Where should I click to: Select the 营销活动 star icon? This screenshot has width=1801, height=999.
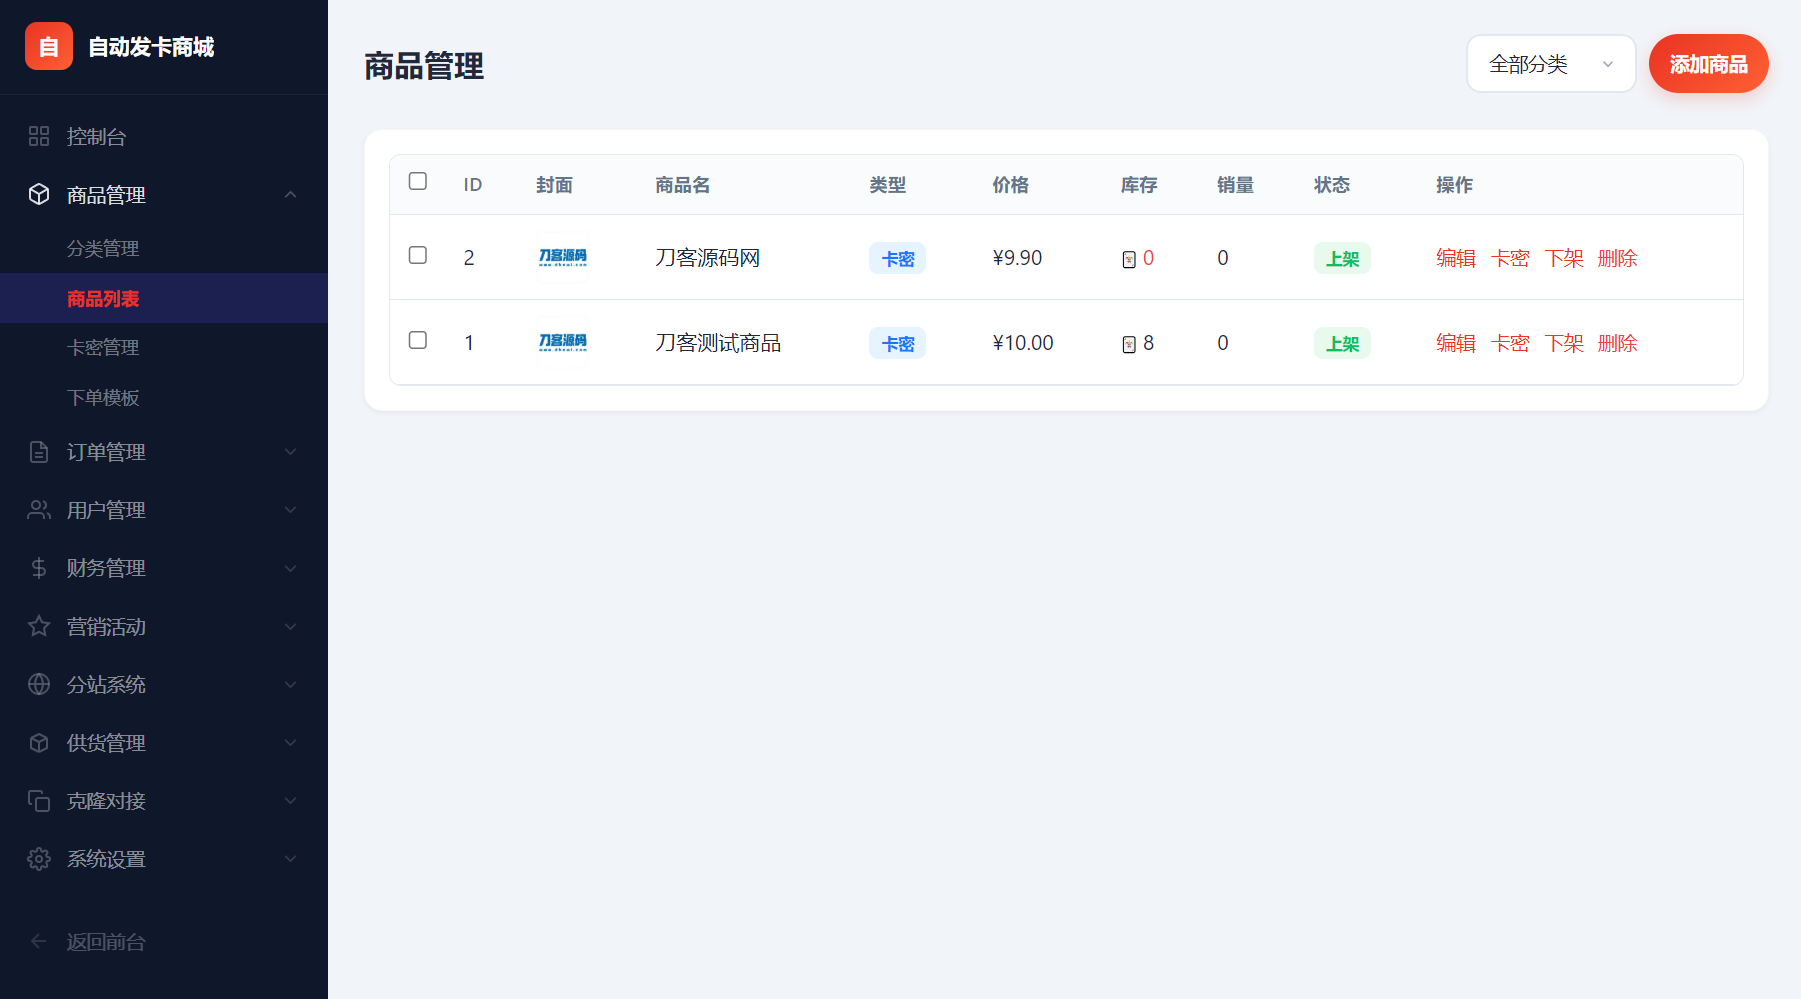[x=39, y=627]
